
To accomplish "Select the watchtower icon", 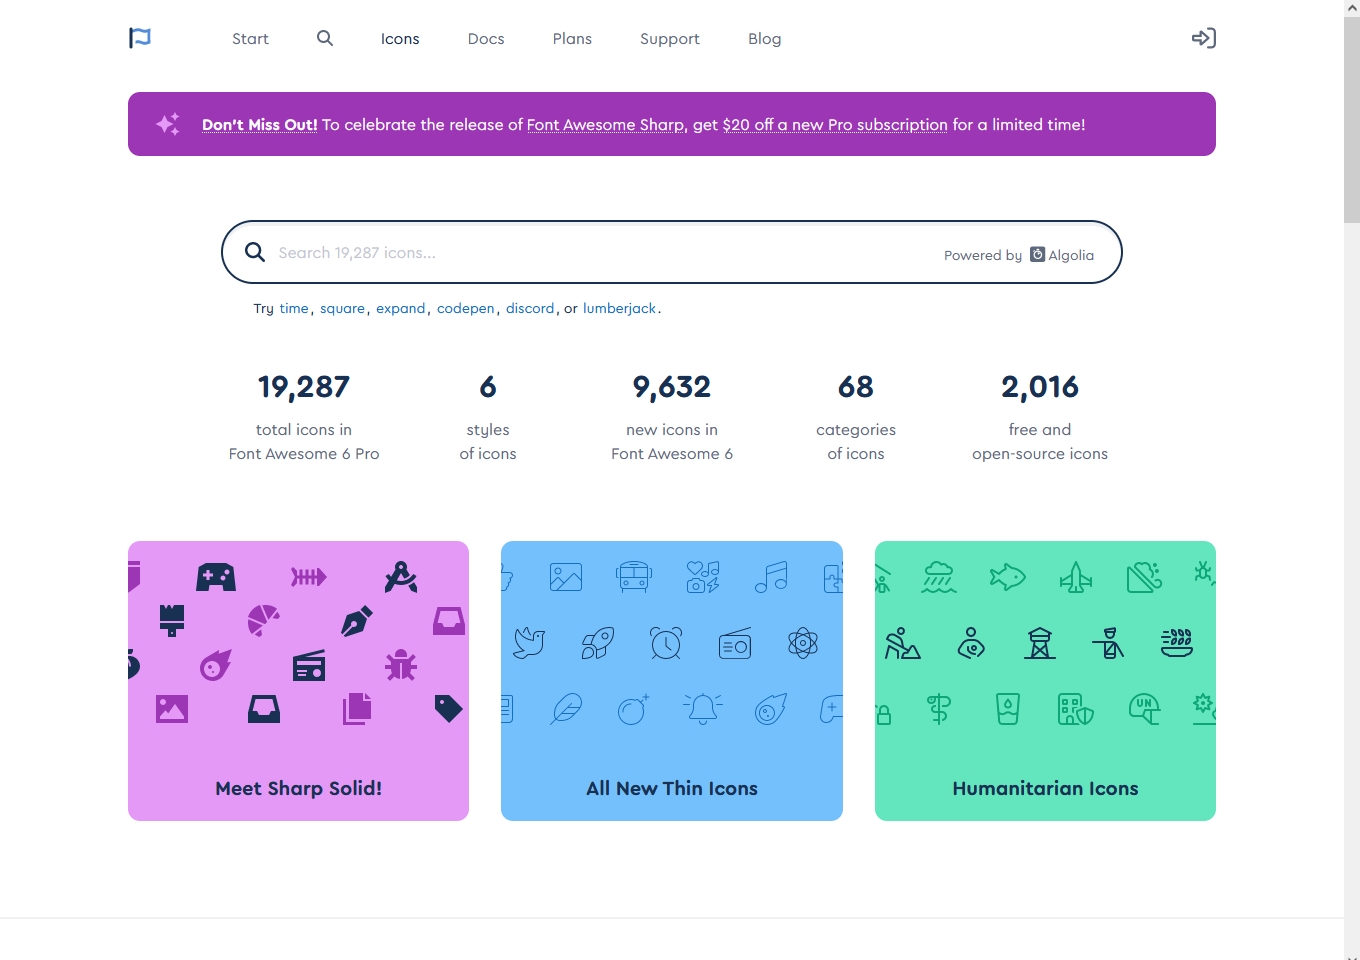I will (1040, 643).
